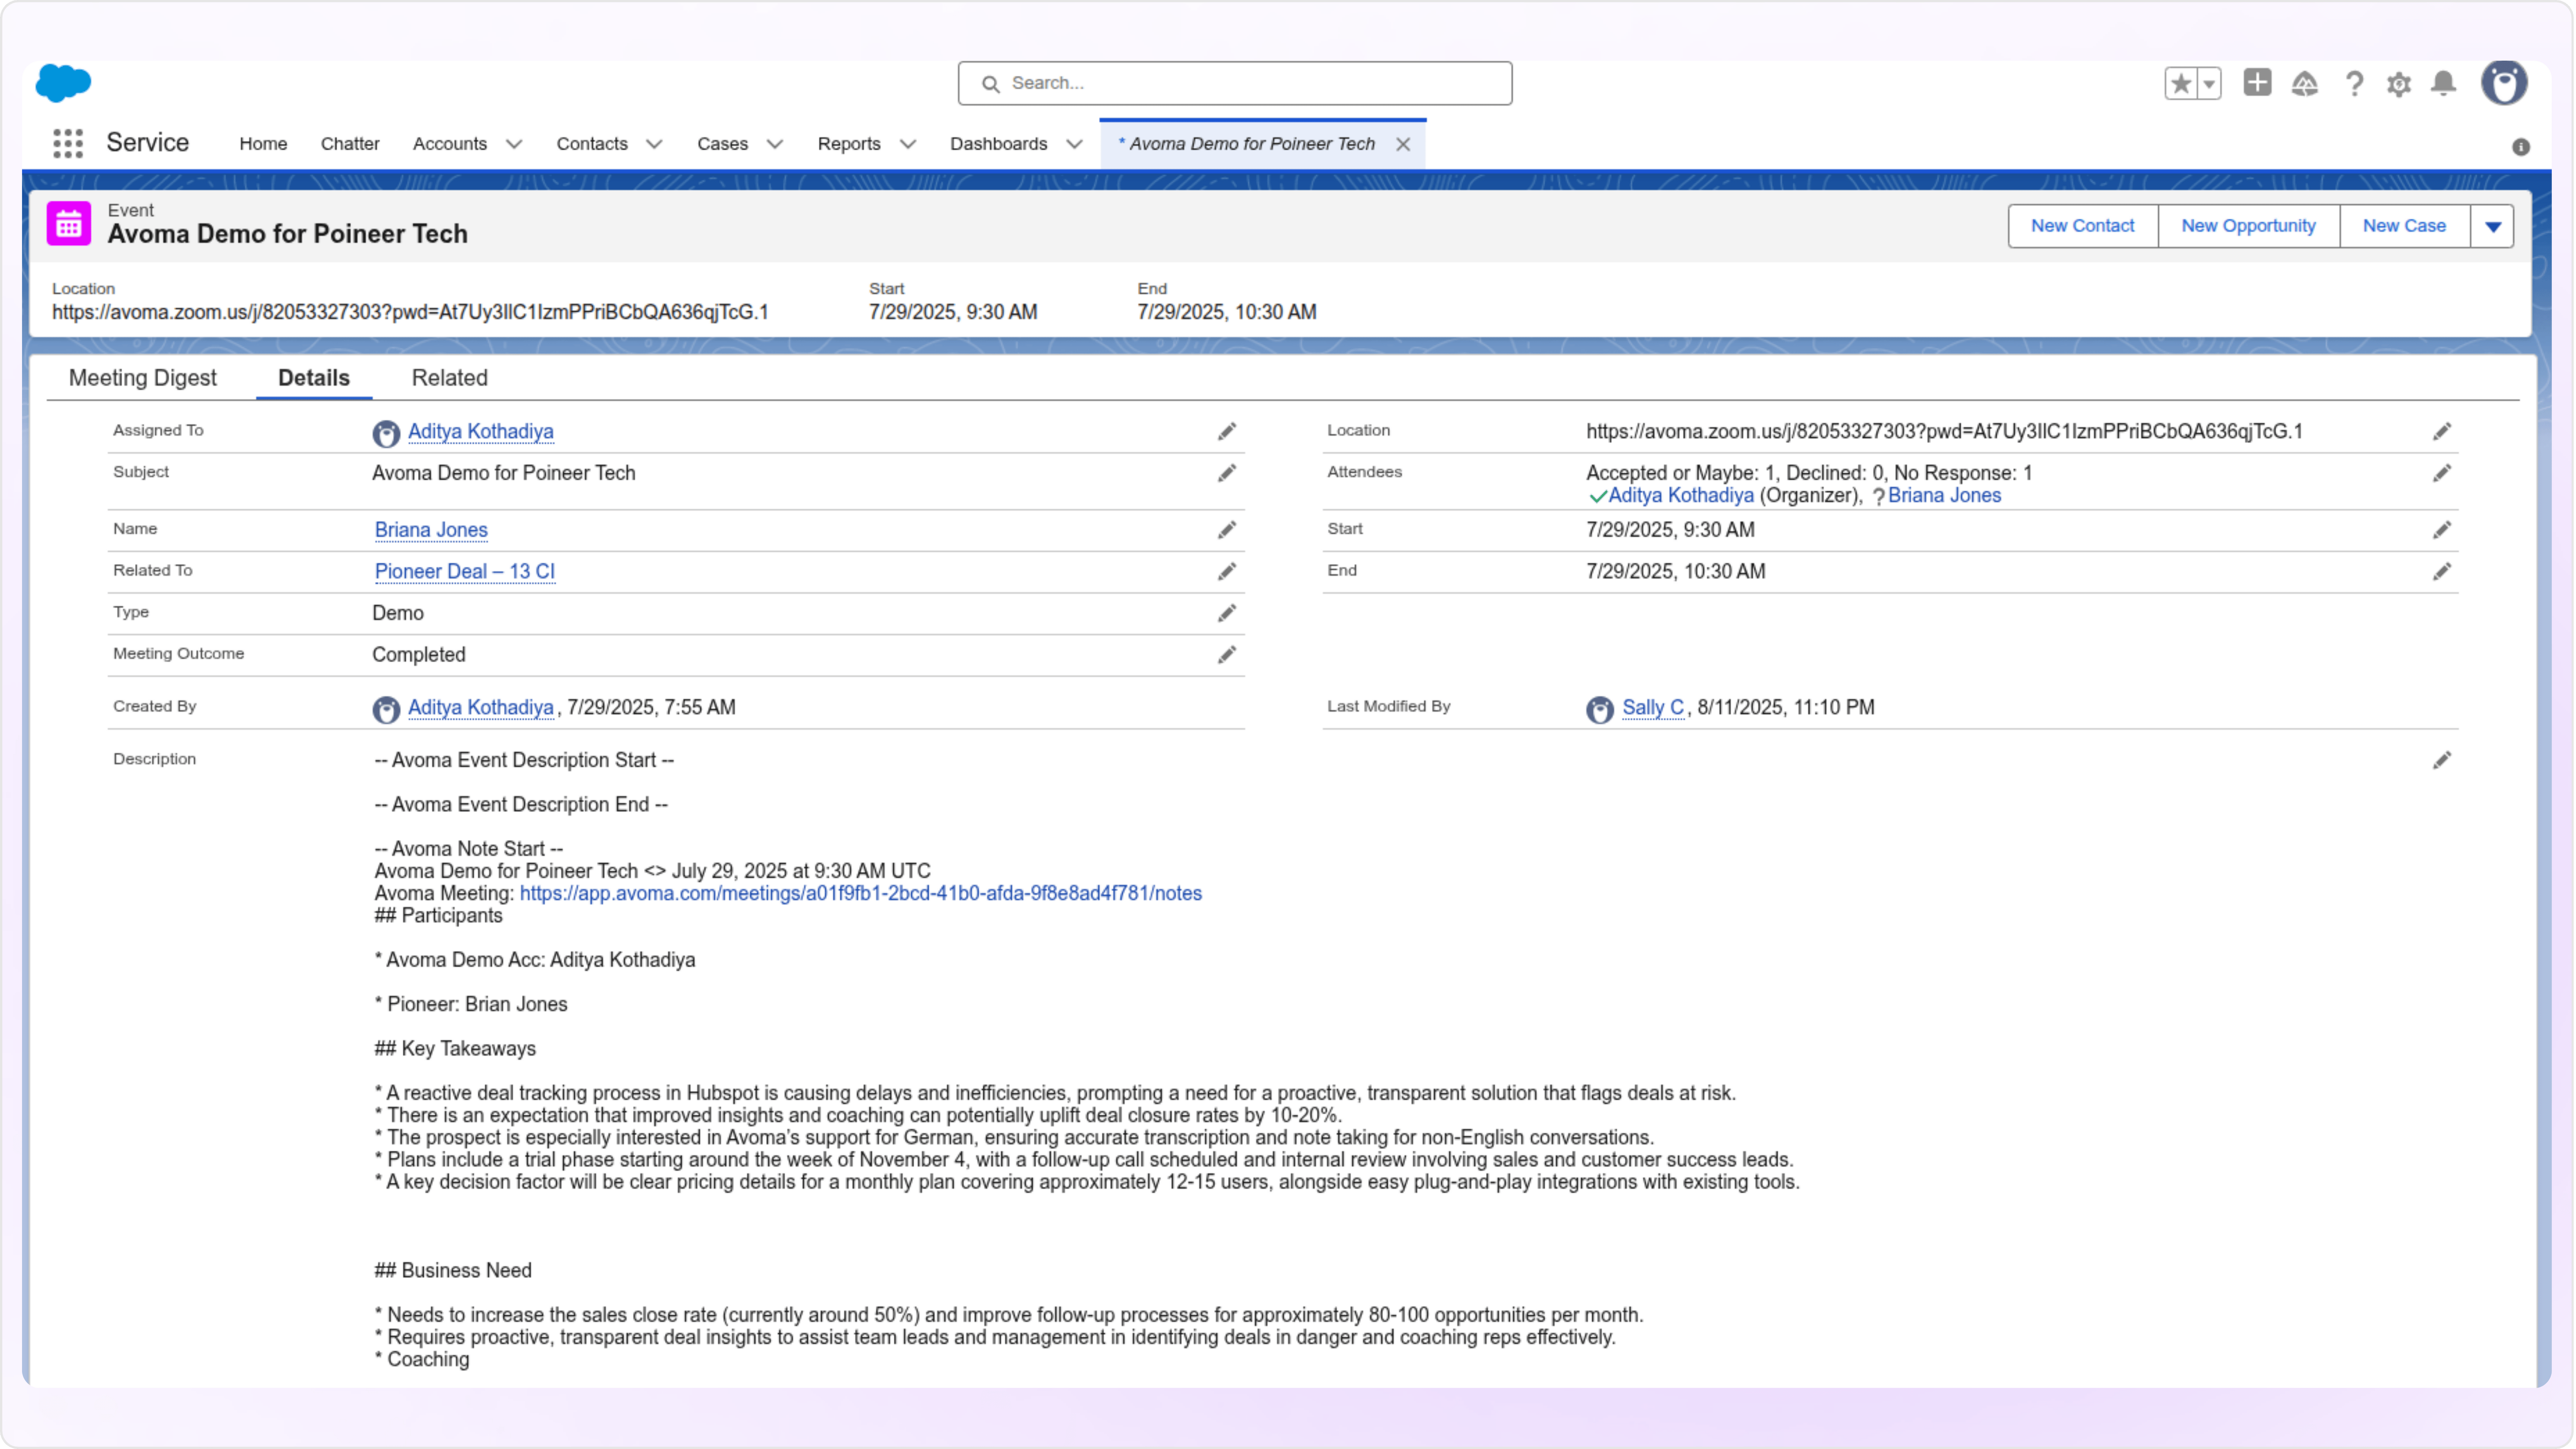Open Aditya Kothadiya link in Created By
The height and width of the screenshot is (1449, 2576).
click(481, 708)
